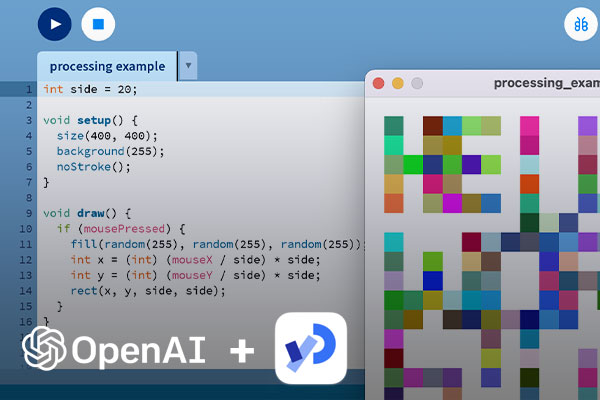Click the dark brown square in canvas top row
The height and width of the screenshot is (400, 600).
click(433, 126)
